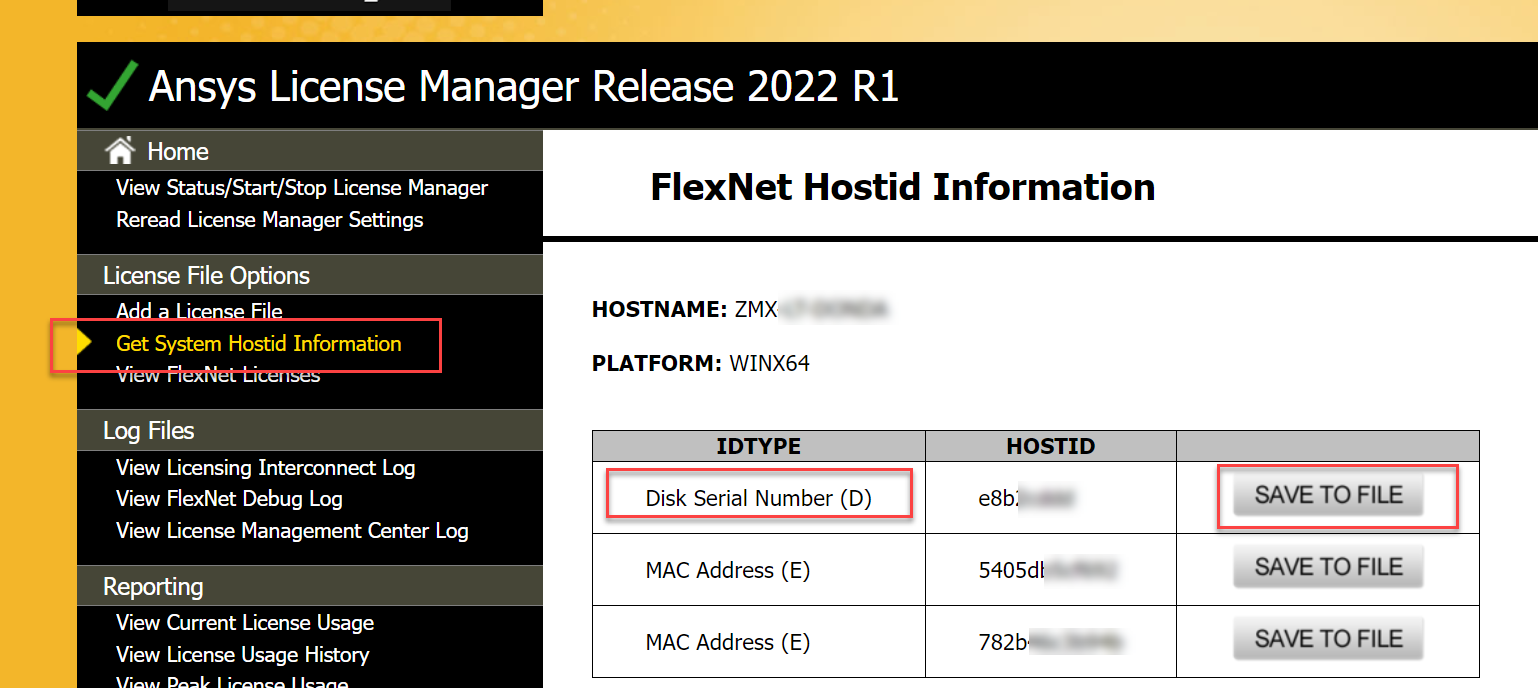Open View Peak License Usage
This screenshot has height=688, width=1538.
point(232,683)
